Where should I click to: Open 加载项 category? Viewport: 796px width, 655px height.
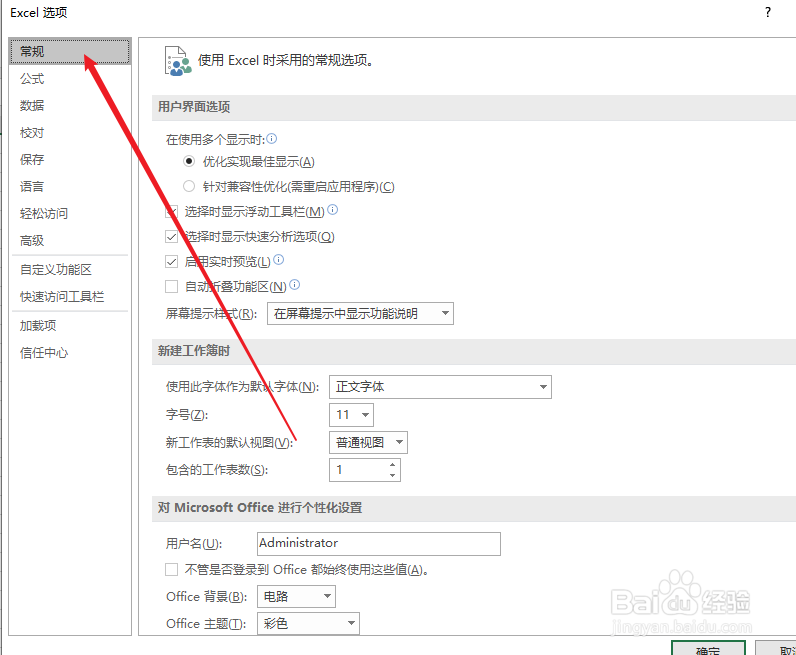pyautogui.click(x=70, y=325)
